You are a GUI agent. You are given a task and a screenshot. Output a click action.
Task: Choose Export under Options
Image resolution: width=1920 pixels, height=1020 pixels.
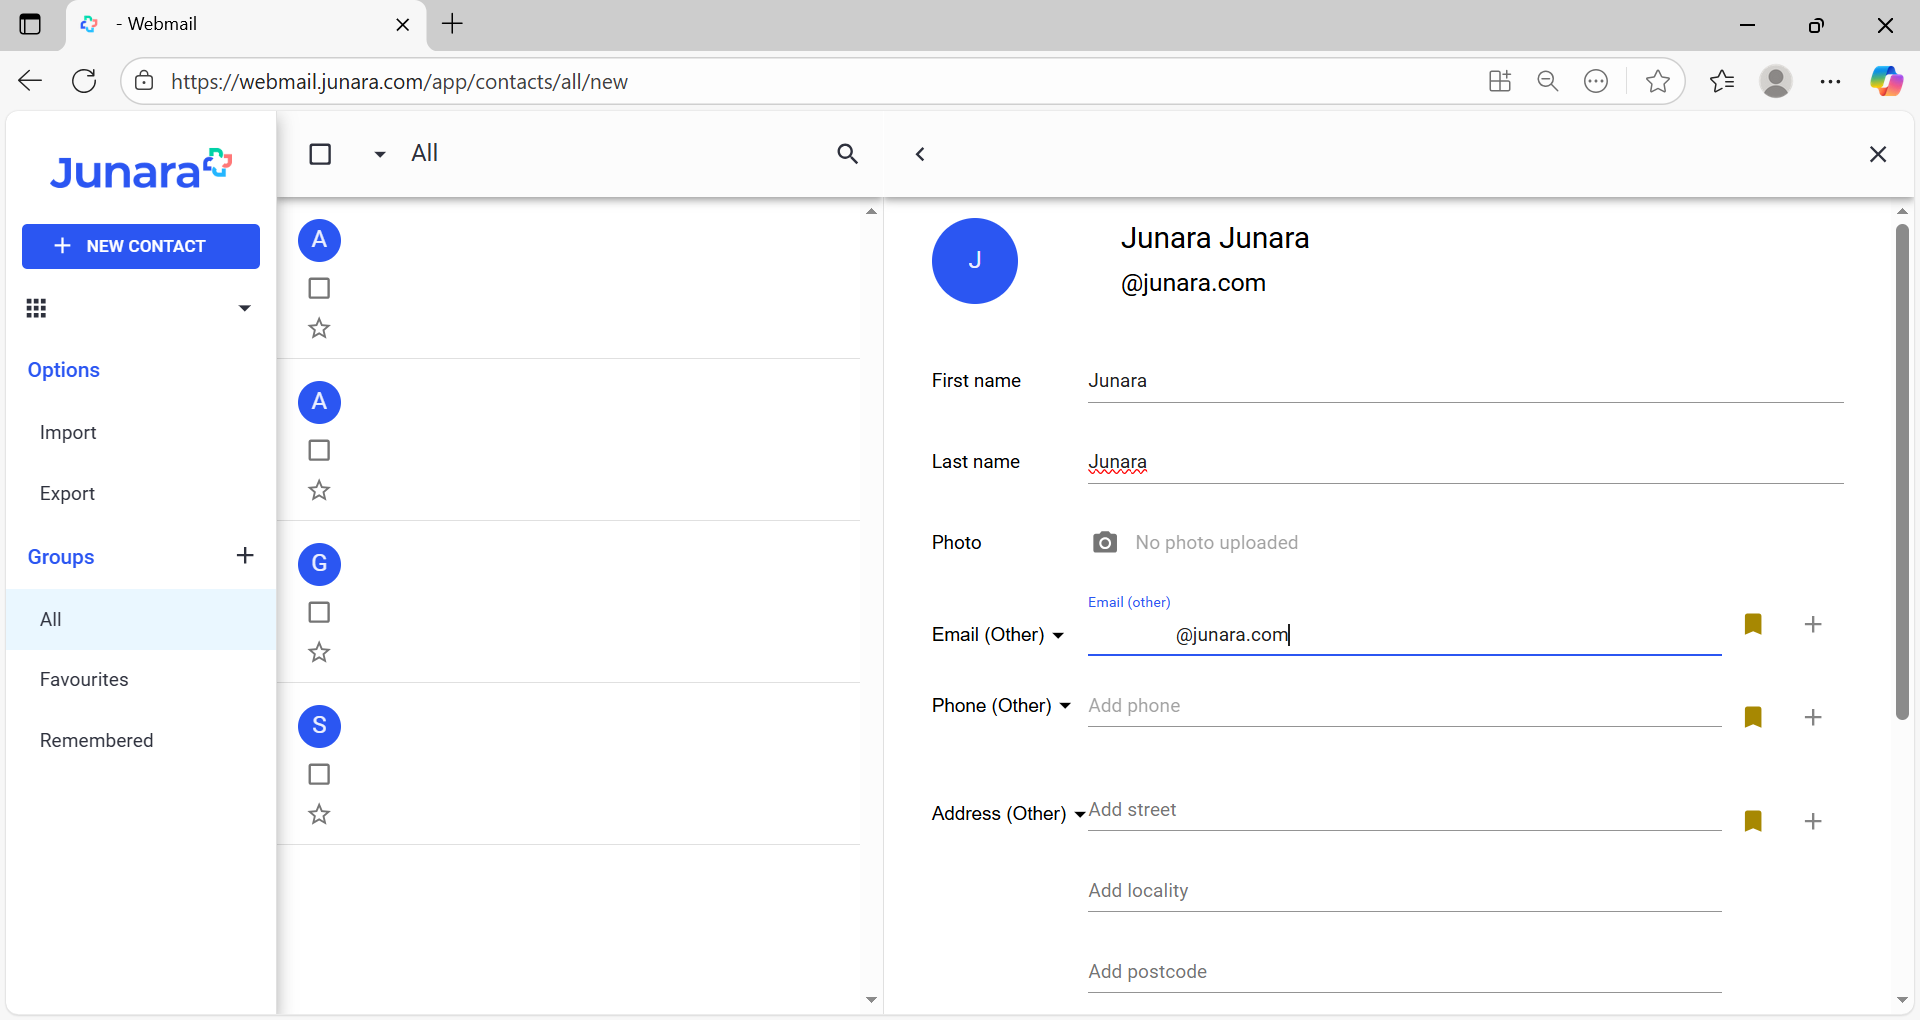tap(67, 494)
